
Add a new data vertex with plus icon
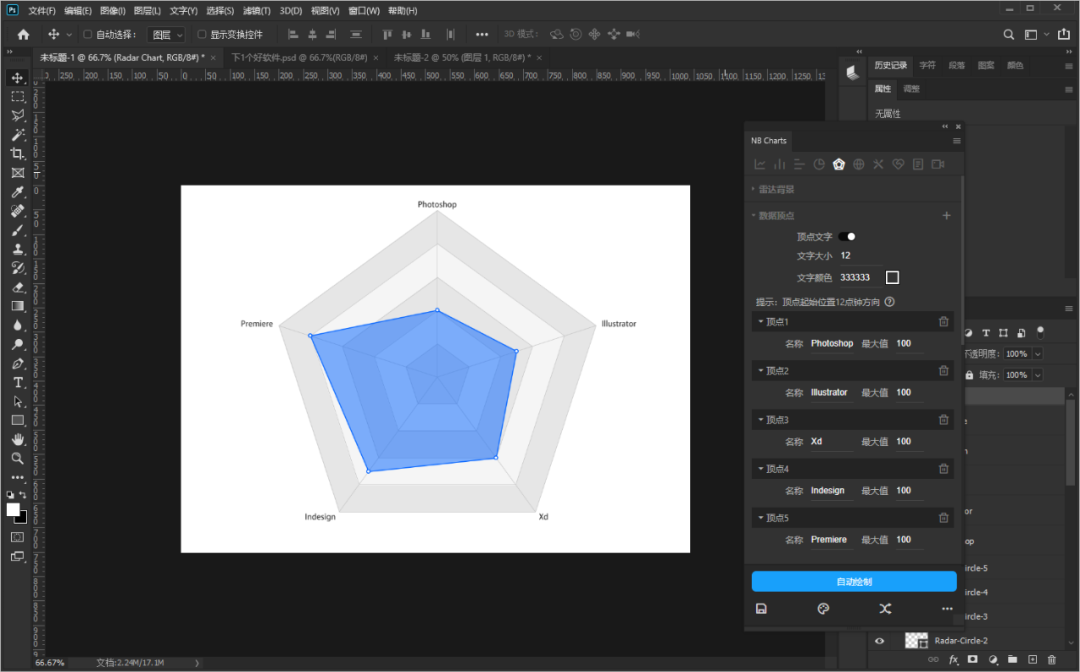tap(946, 215)
